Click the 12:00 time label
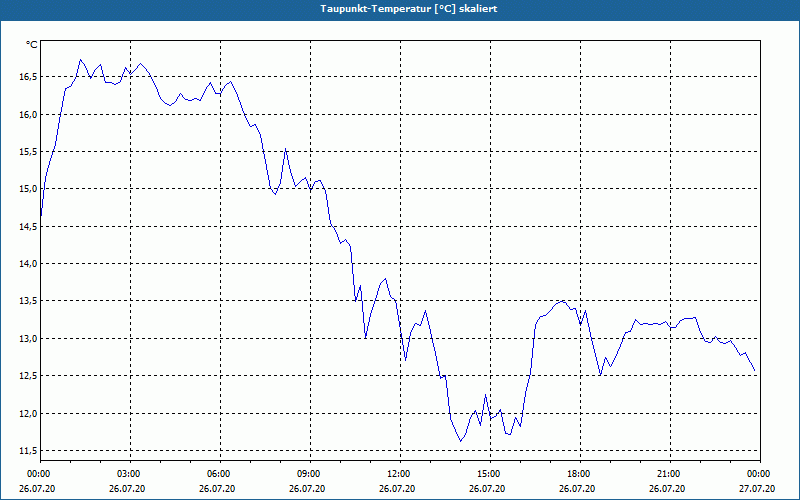 click(x=397, y=474)
